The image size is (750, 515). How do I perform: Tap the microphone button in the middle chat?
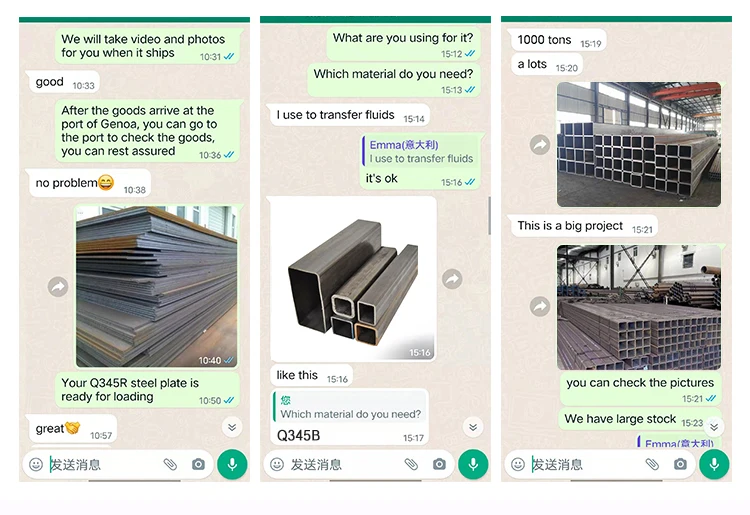click(x=473, y=464)
